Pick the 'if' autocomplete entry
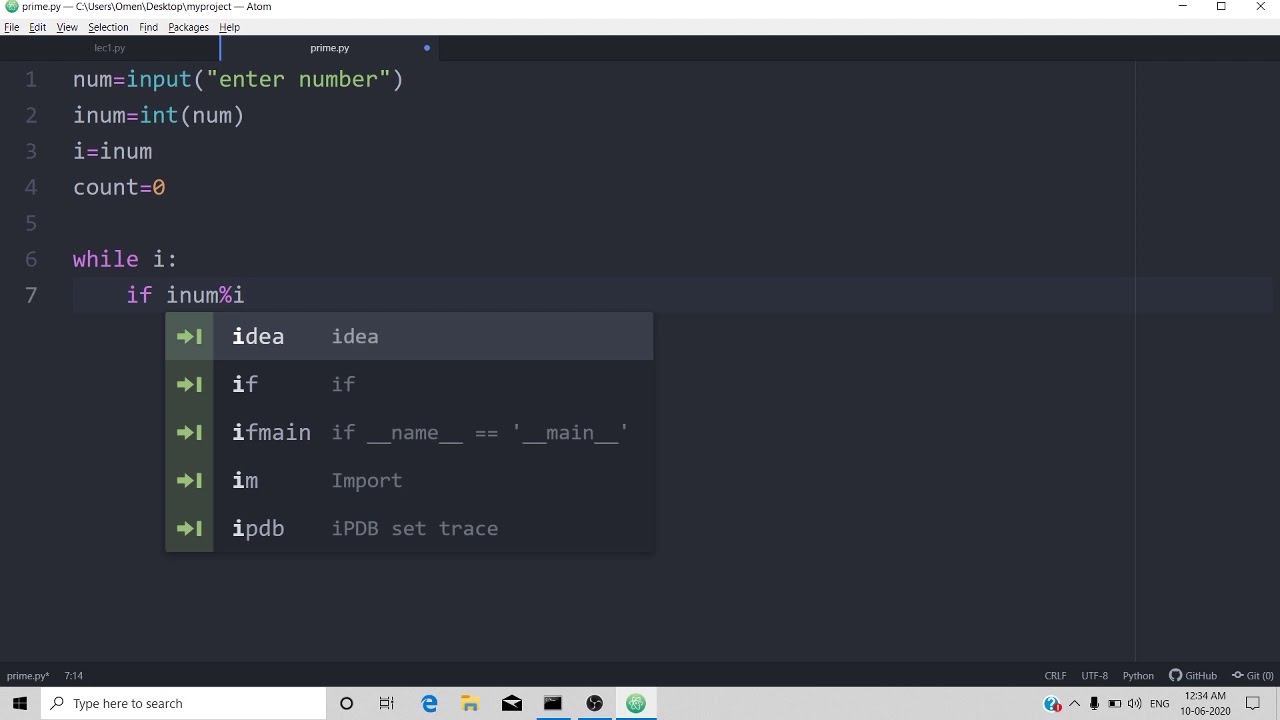 409,384
